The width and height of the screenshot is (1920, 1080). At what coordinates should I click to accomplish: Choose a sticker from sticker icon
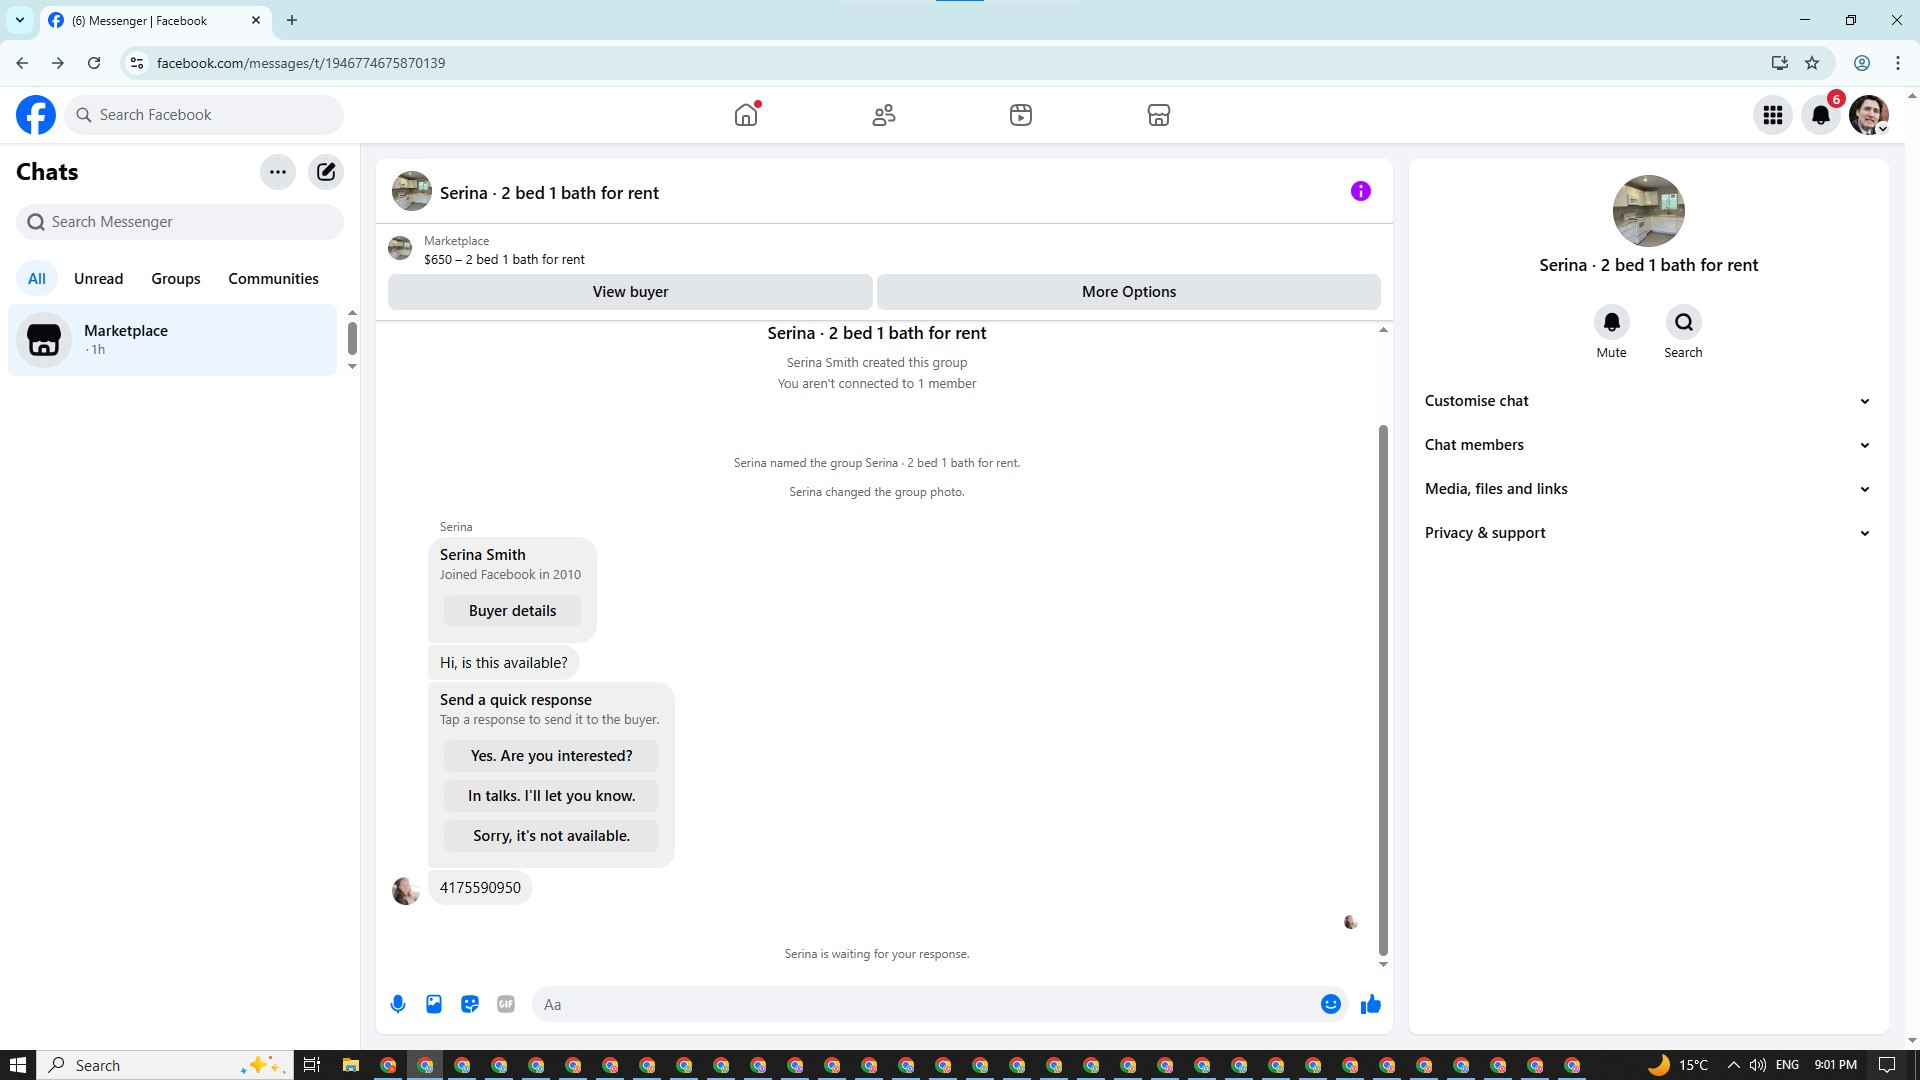[x=470, y=1004]
